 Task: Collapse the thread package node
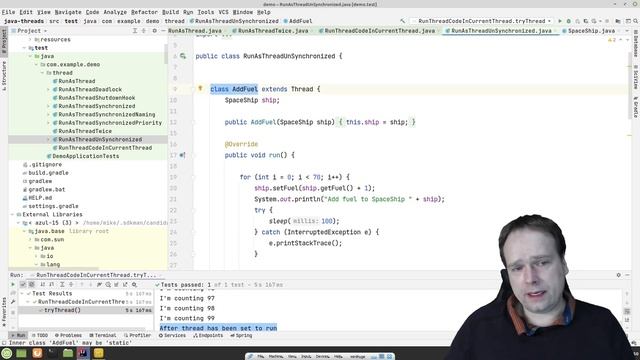(x=42, y=73)
